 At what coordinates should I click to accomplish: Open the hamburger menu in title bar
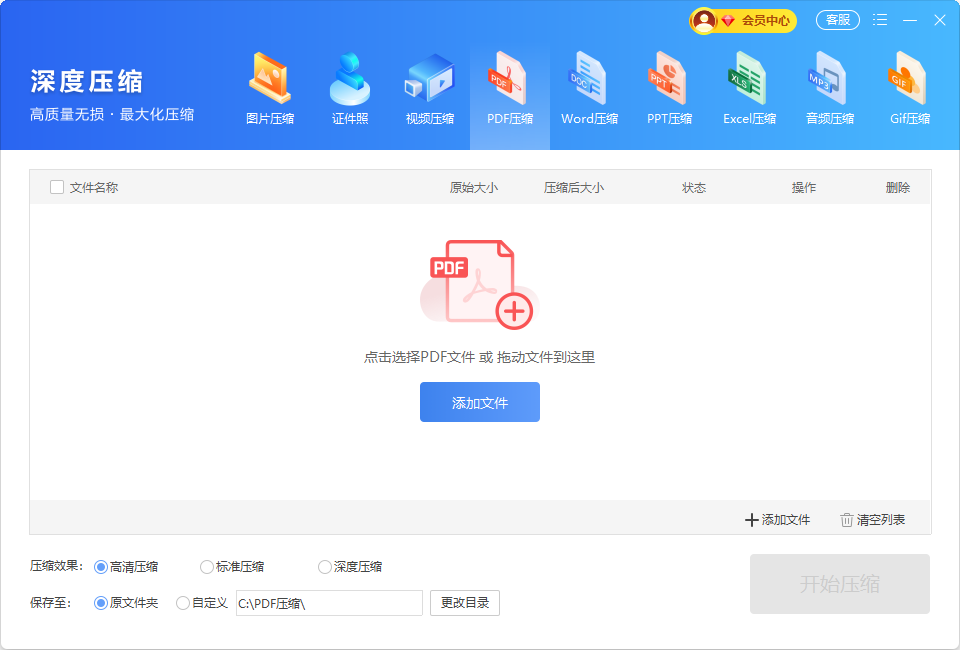[880, 20]
